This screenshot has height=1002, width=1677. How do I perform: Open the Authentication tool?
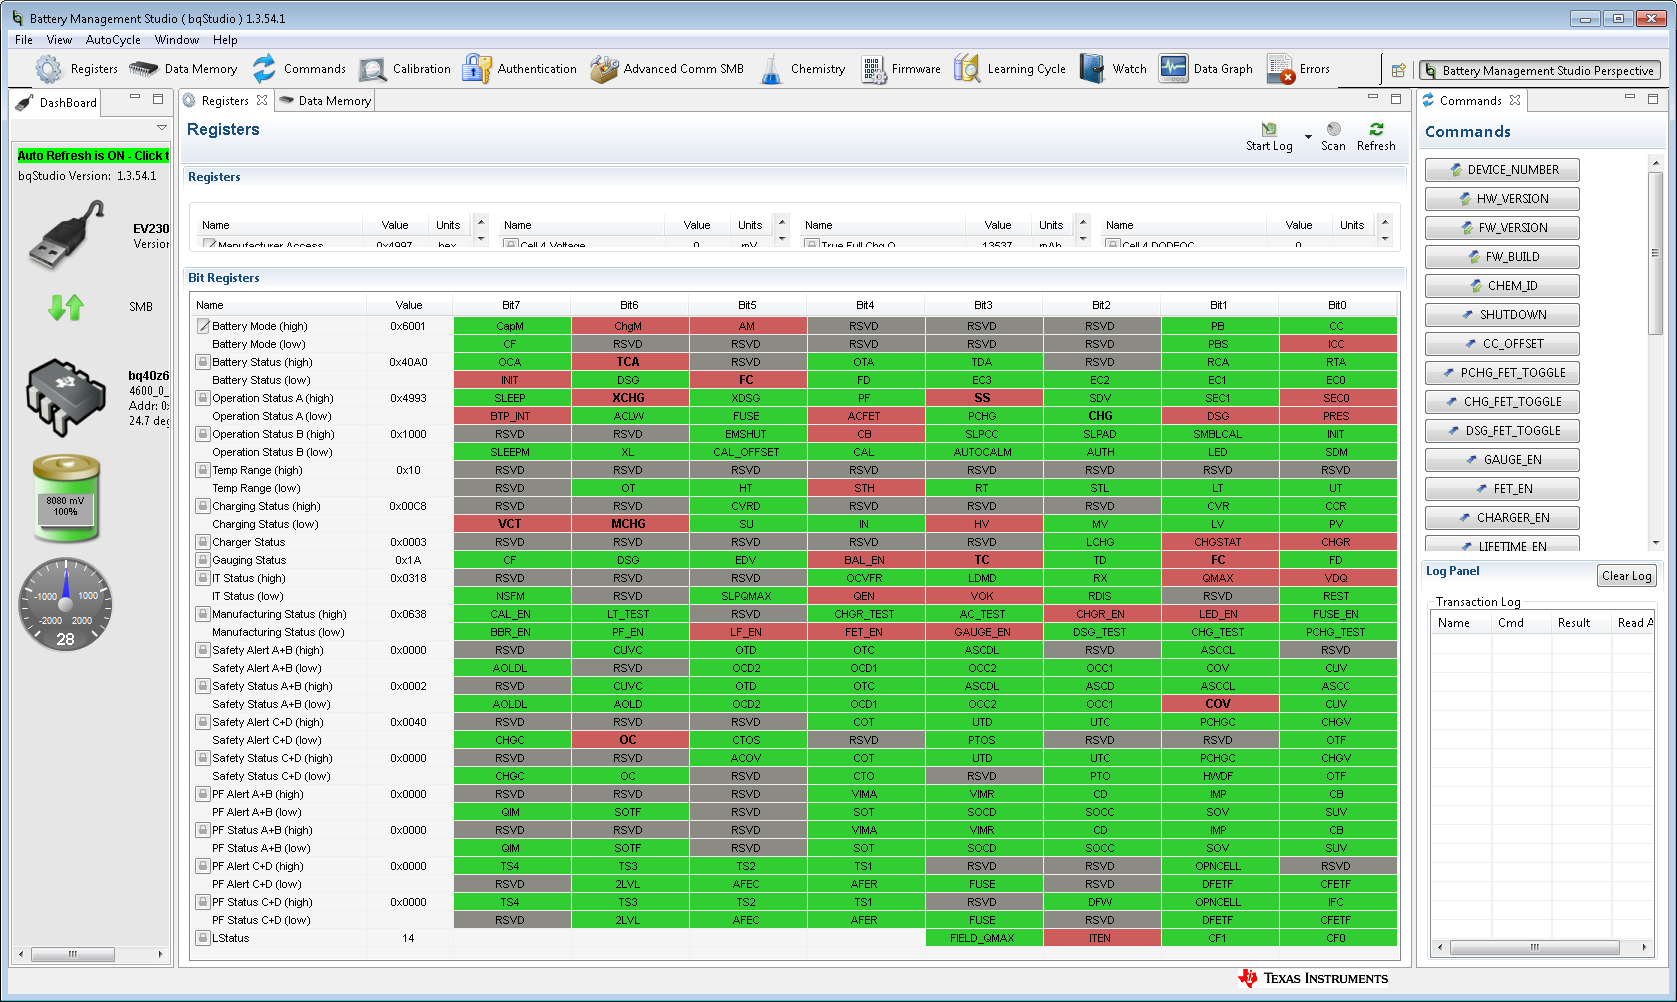coord(520,69)
